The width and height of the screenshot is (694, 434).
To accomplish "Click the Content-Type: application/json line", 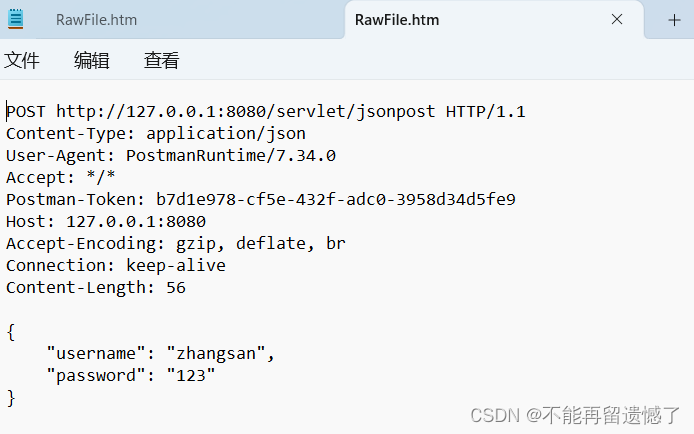I will click(156, 134).
